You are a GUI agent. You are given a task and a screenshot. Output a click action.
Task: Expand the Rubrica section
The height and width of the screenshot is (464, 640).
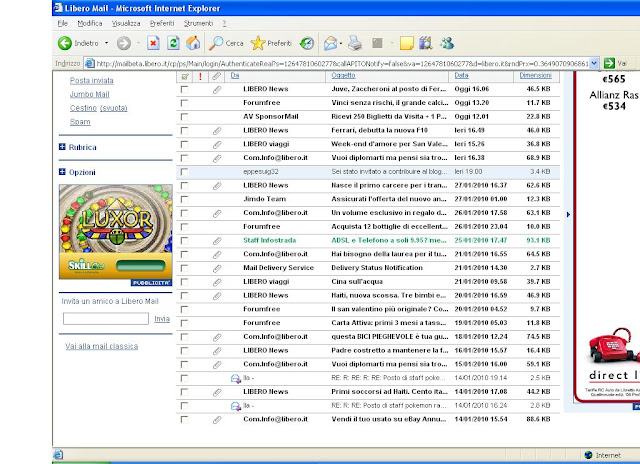click(x=62, y=147)
